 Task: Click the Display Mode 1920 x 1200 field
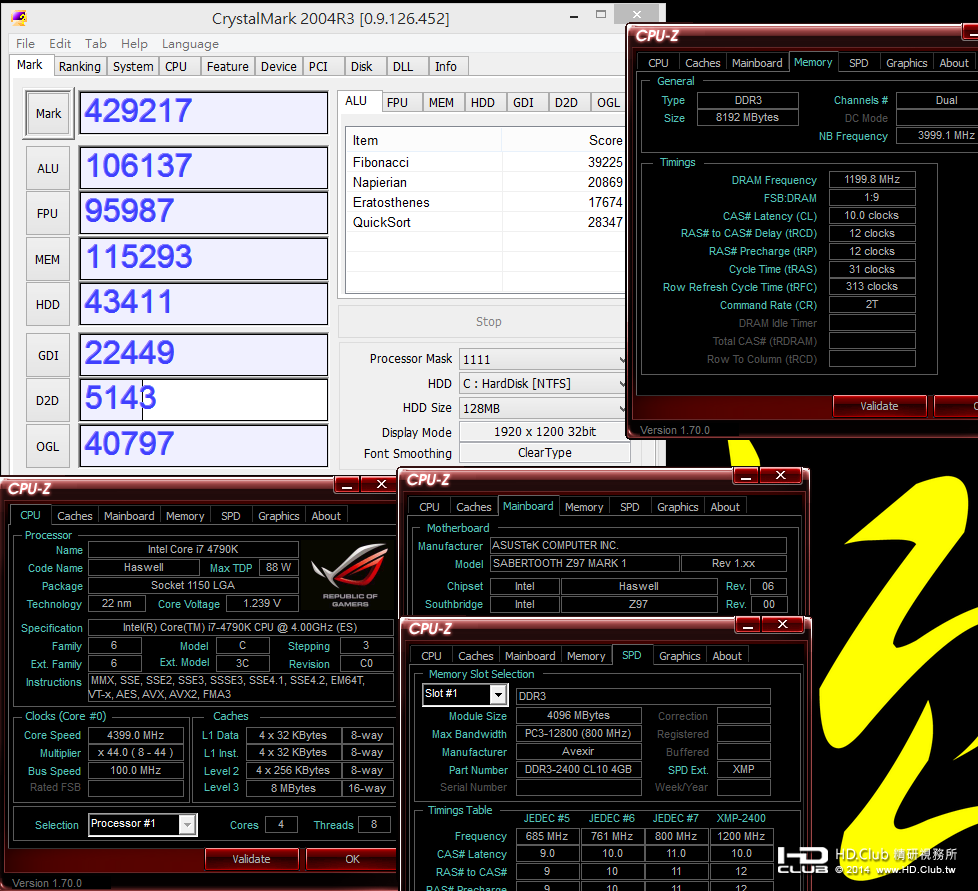coord(545,431)
